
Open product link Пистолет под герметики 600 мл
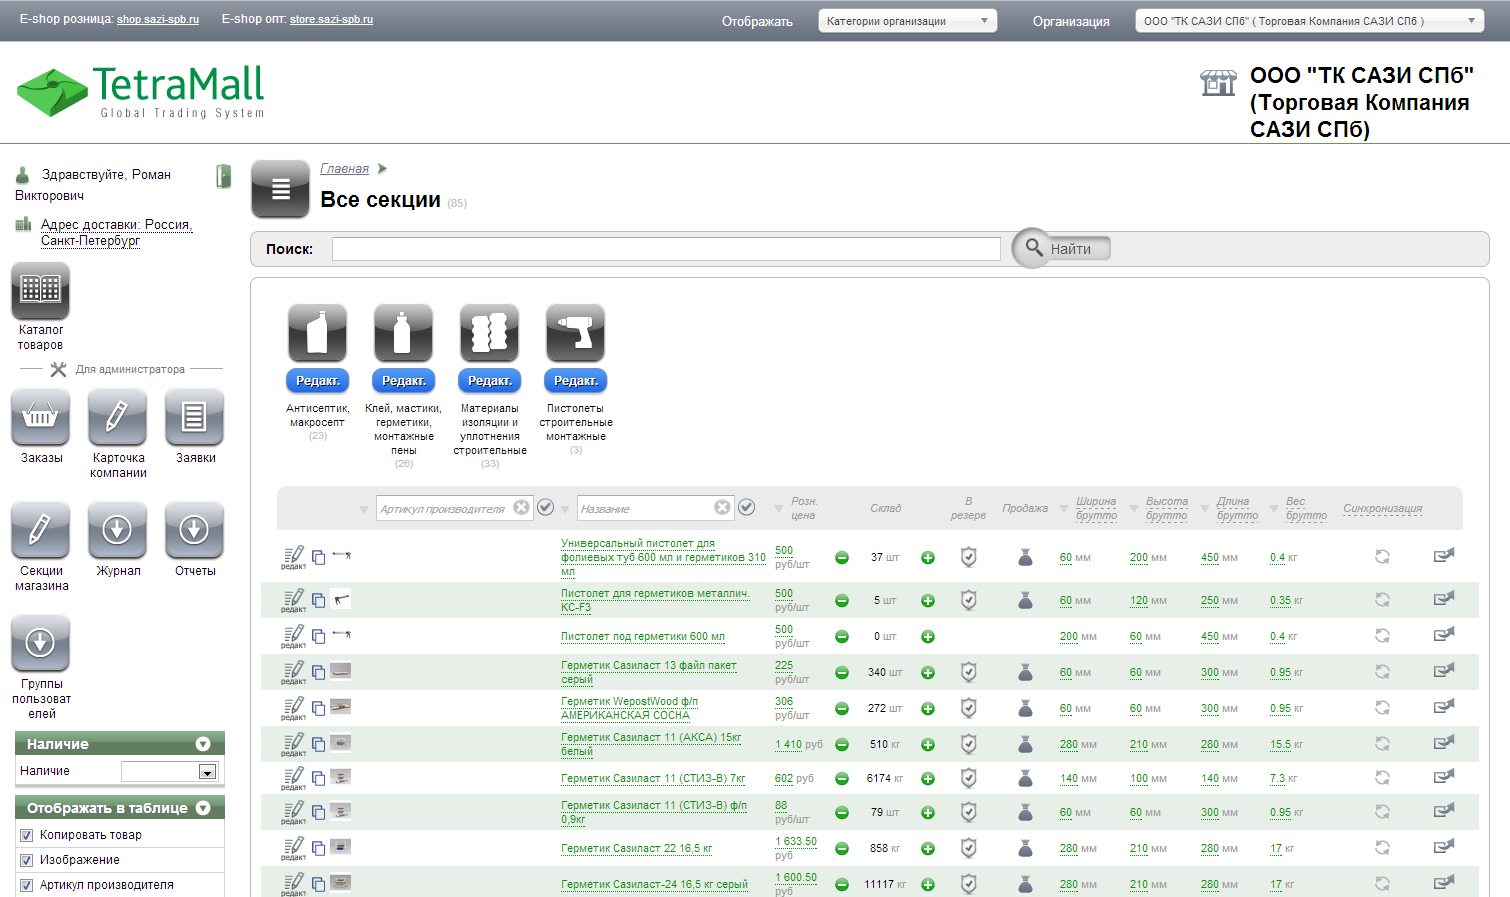(x=643, y=637)
